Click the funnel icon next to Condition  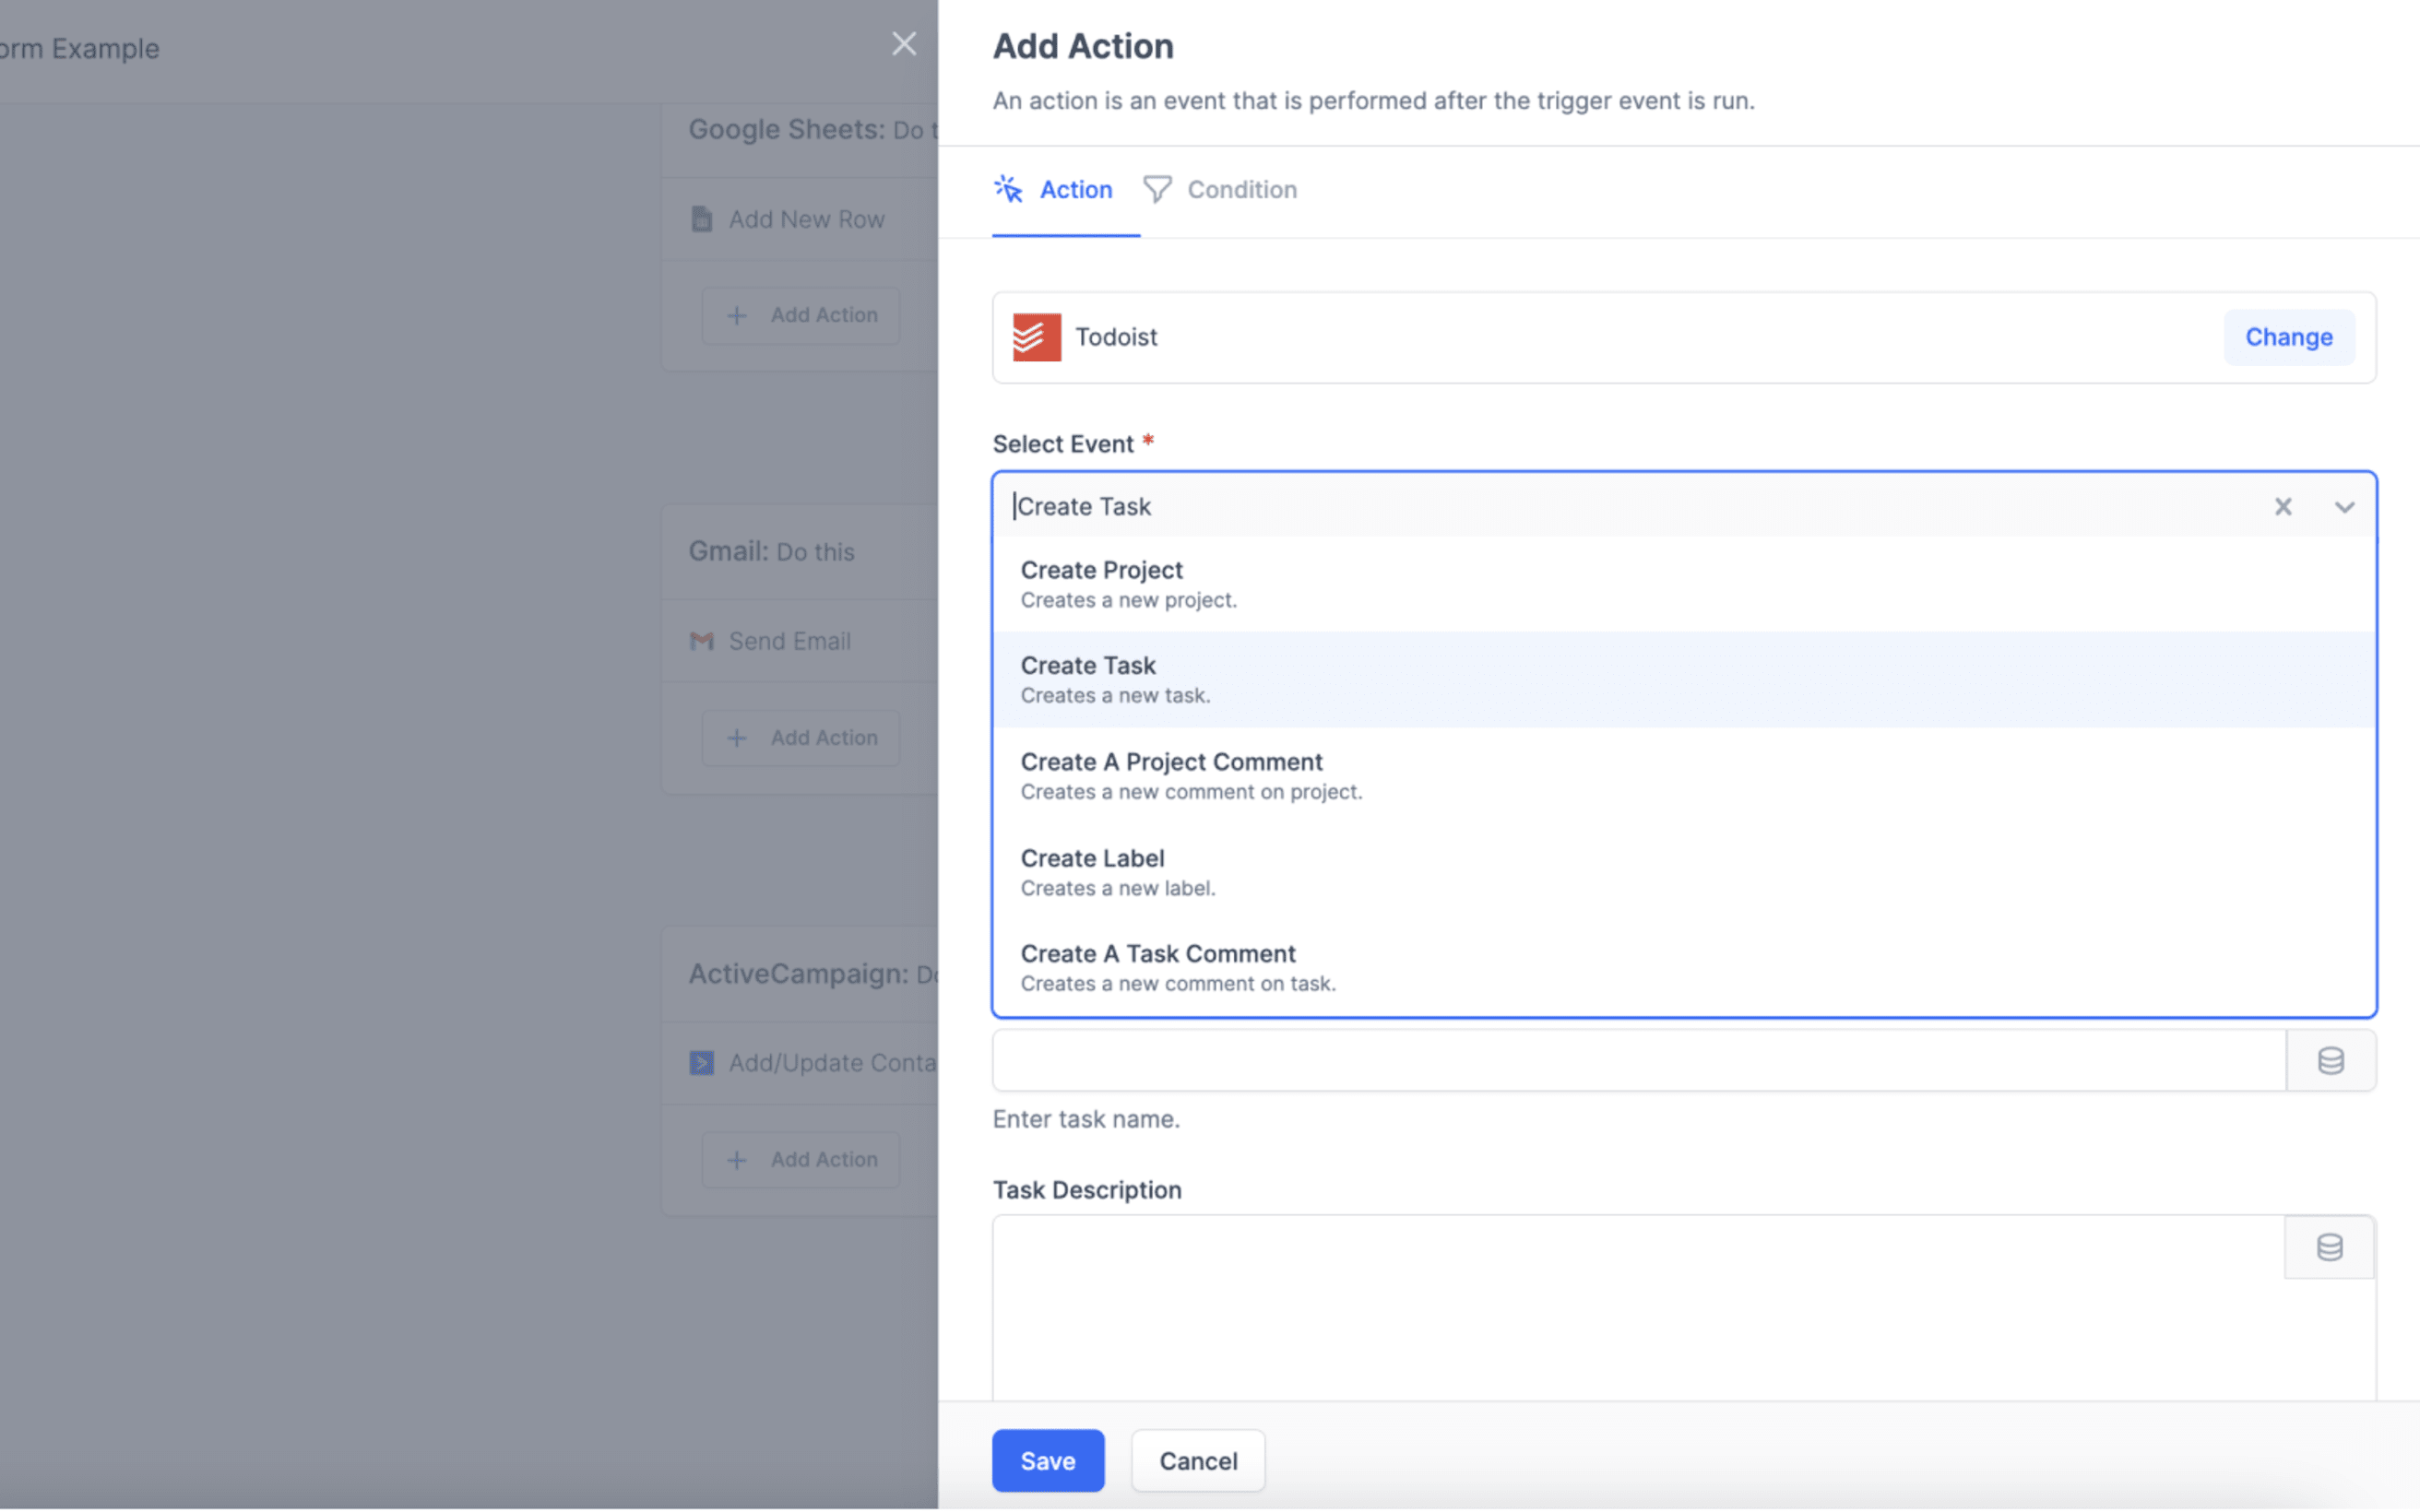tap(1156, 189)
